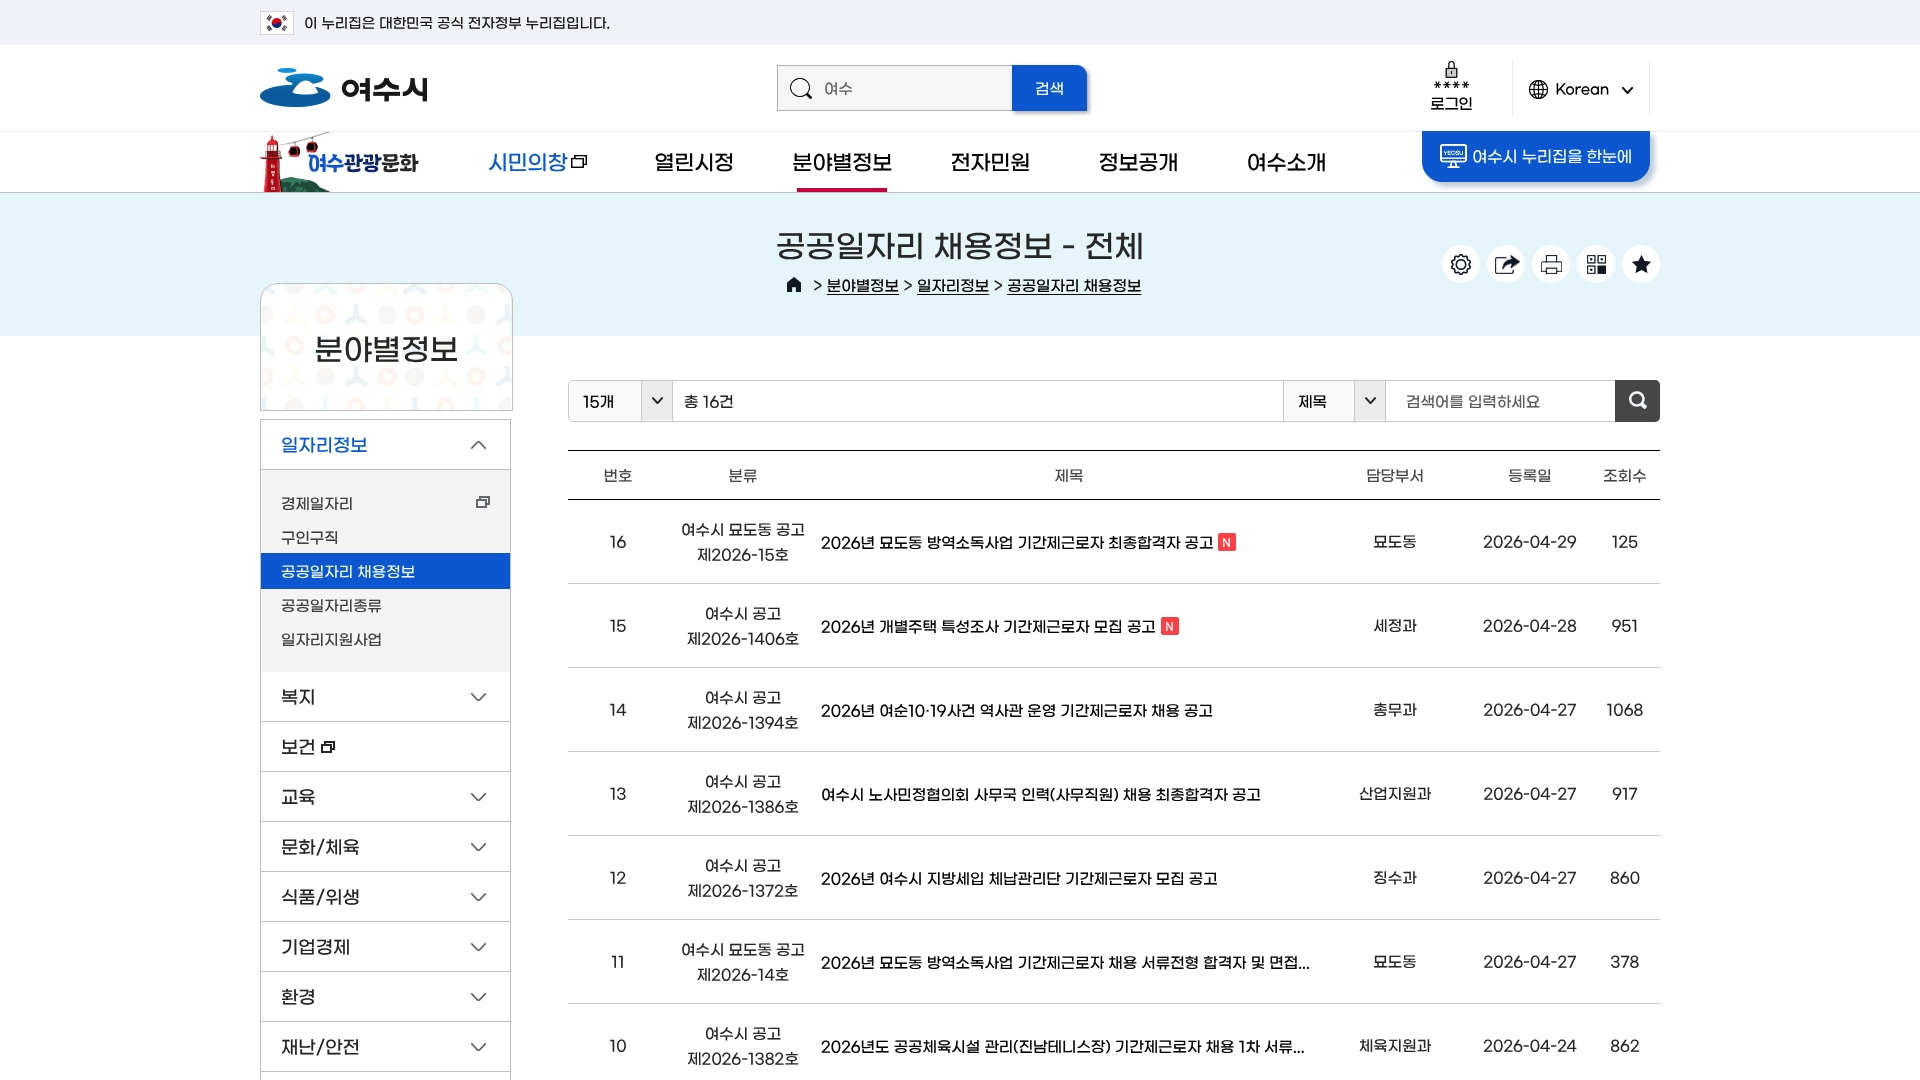The image size is (1920, 1080).
Task: Click the monitor icon in 여수시 누리집을 한눈에
Action: coord(1453,156)
